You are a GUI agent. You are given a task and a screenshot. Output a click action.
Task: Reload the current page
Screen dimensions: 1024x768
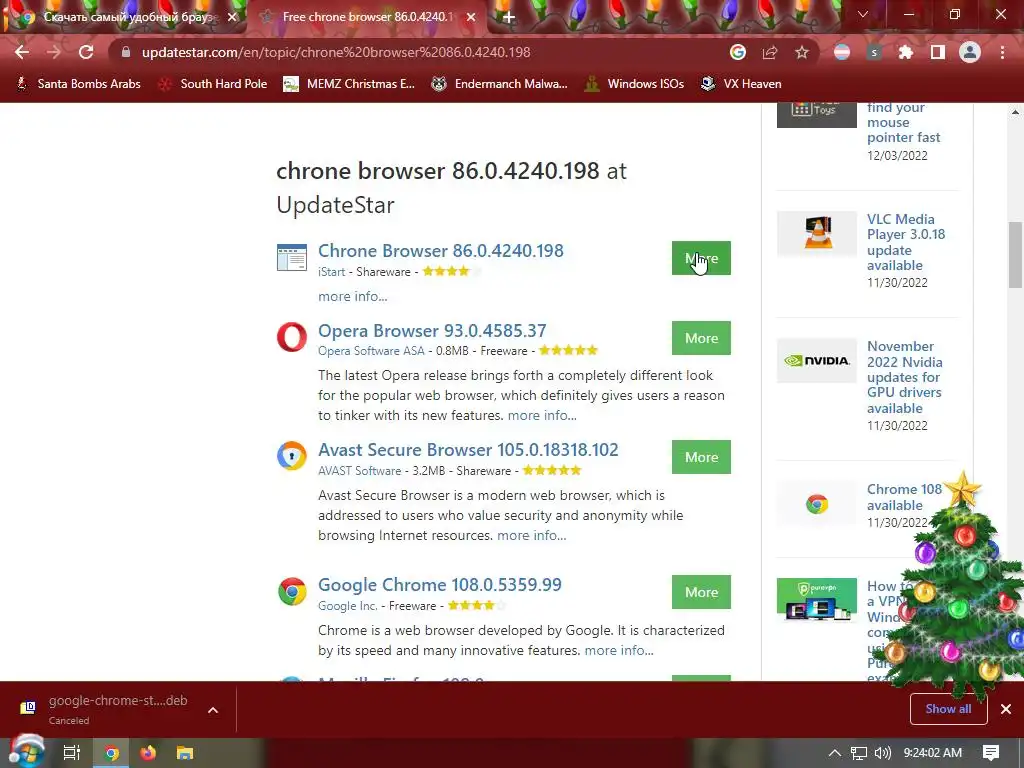pos(86,52)
